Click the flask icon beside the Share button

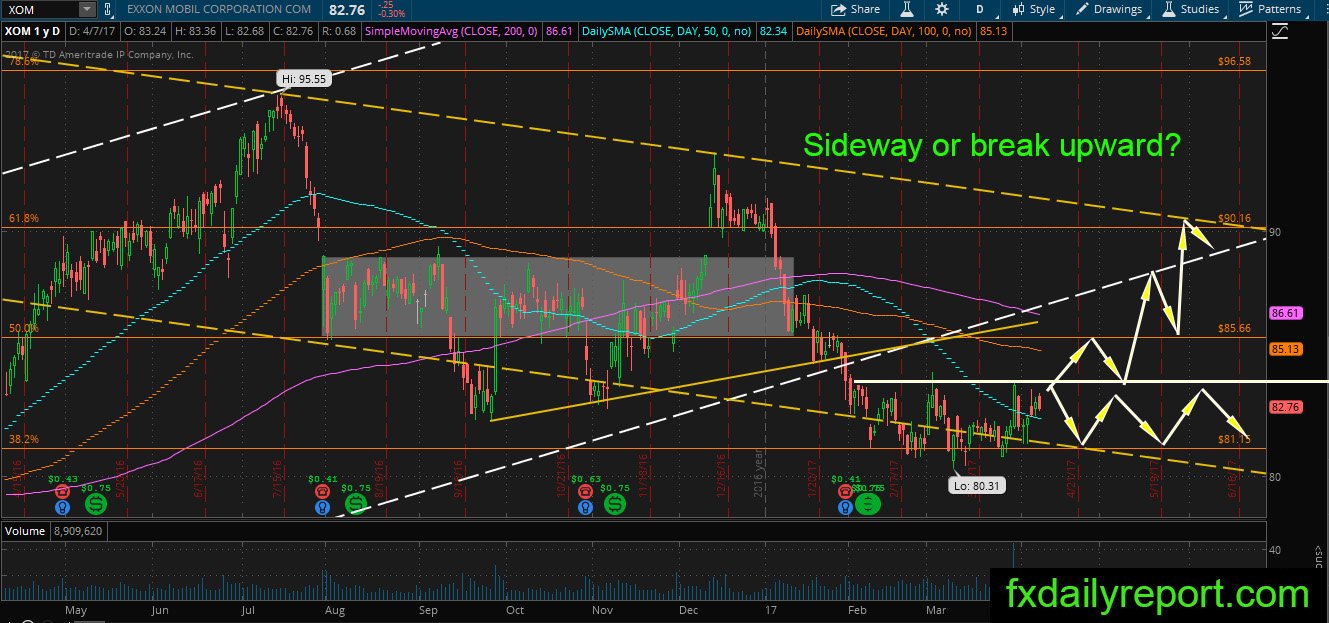click(908, 9)
